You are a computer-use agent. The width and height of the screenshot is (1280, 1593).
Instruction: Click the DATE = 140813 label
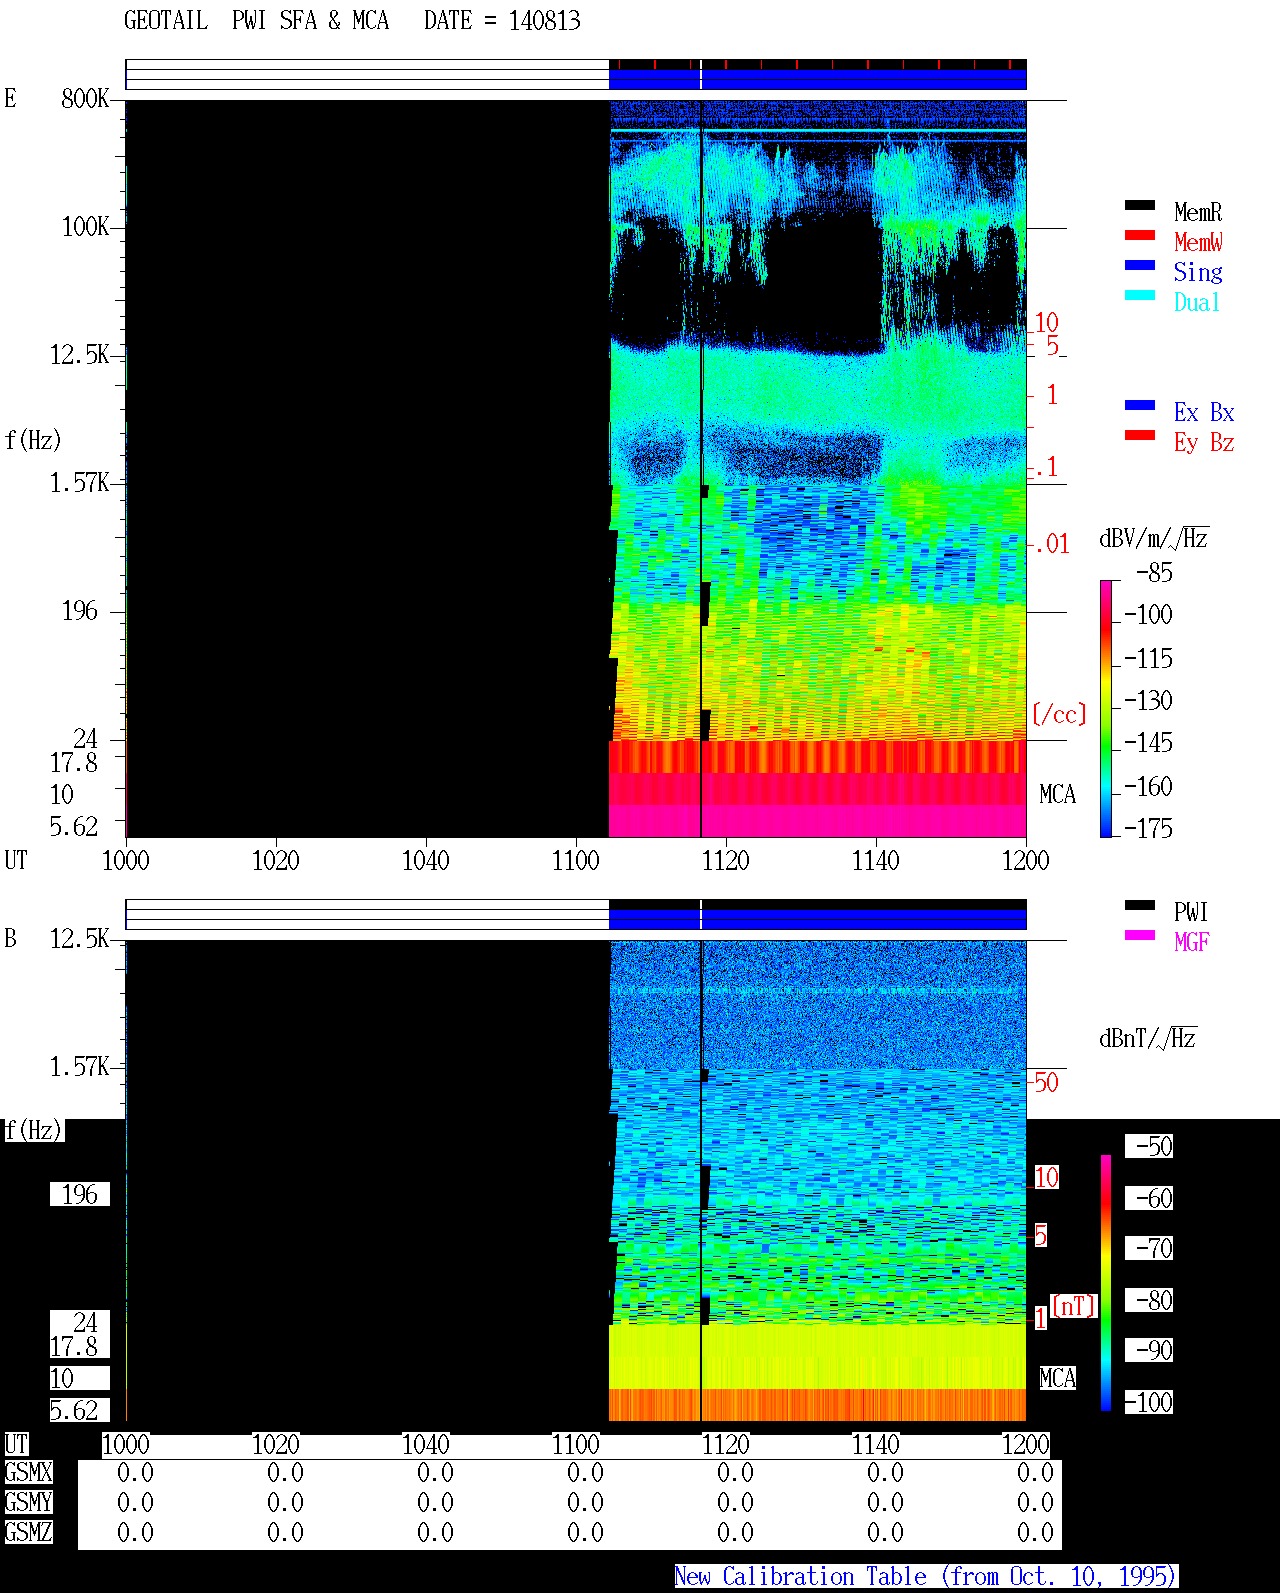(x=502, y=21)
